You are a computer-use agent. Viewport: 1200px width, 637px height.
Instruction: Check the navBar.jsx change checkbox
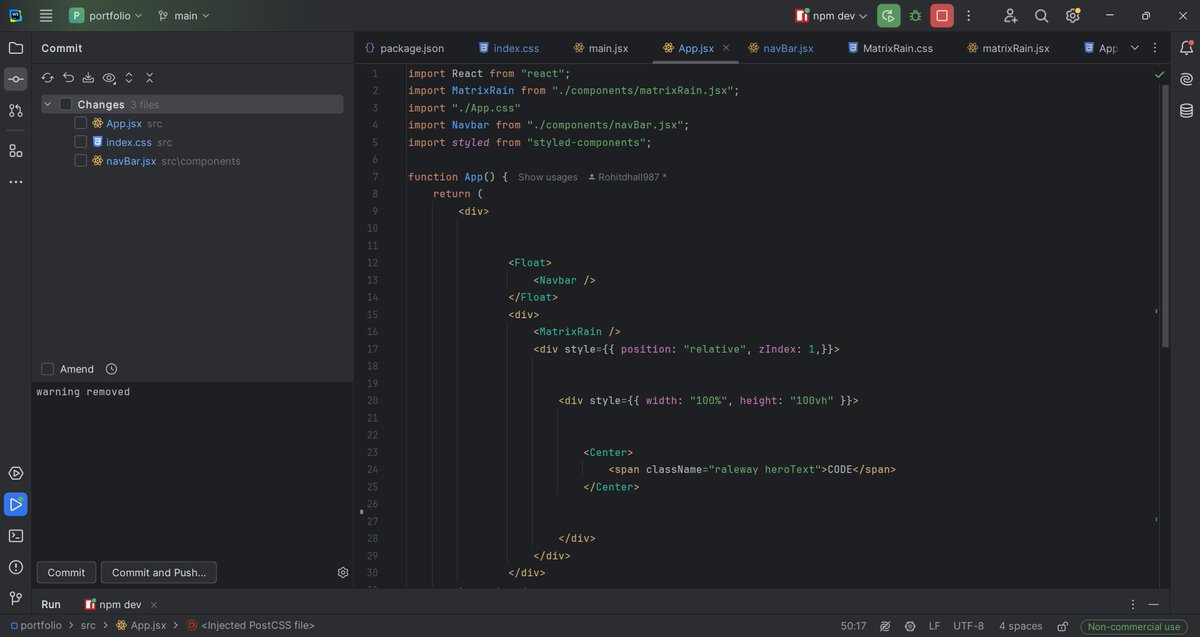click(81, 161)
